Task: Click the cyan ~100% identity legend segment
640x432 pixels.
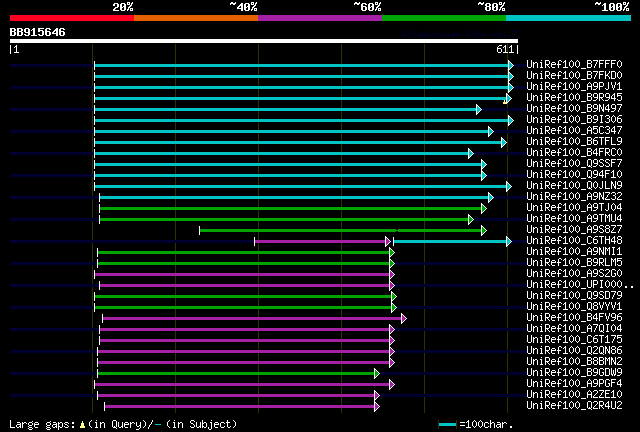Action: pyautogui.click(x=569, y=18)
